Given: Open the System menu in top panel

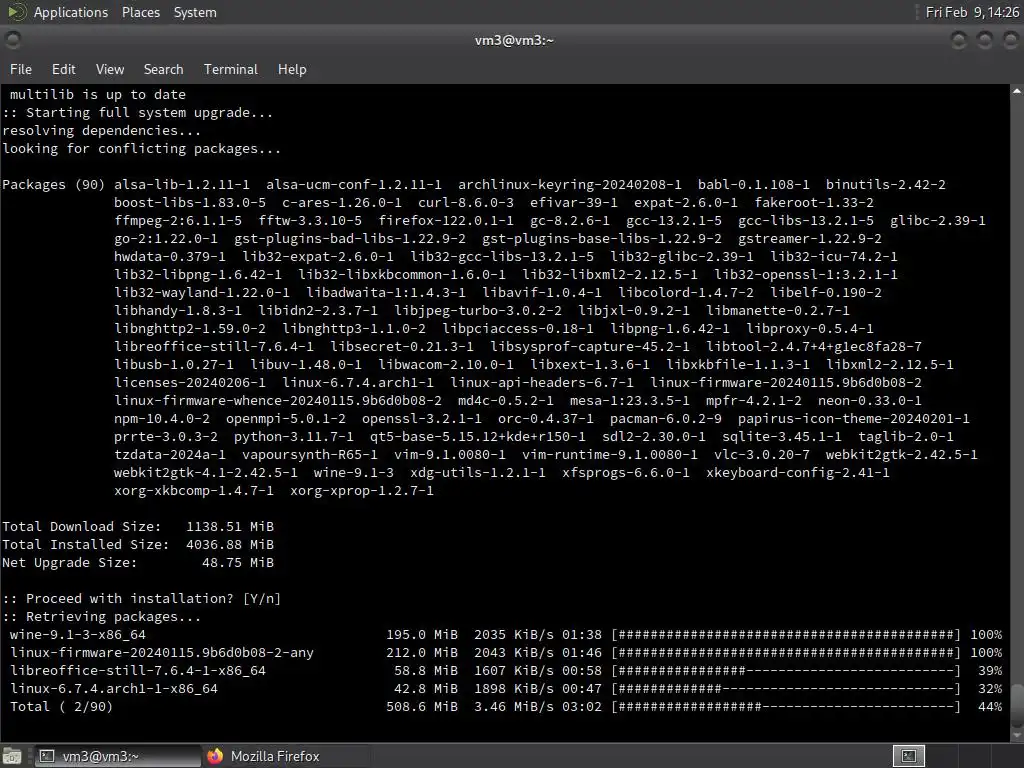Looking at the screenshot, I should click(195, 12).
